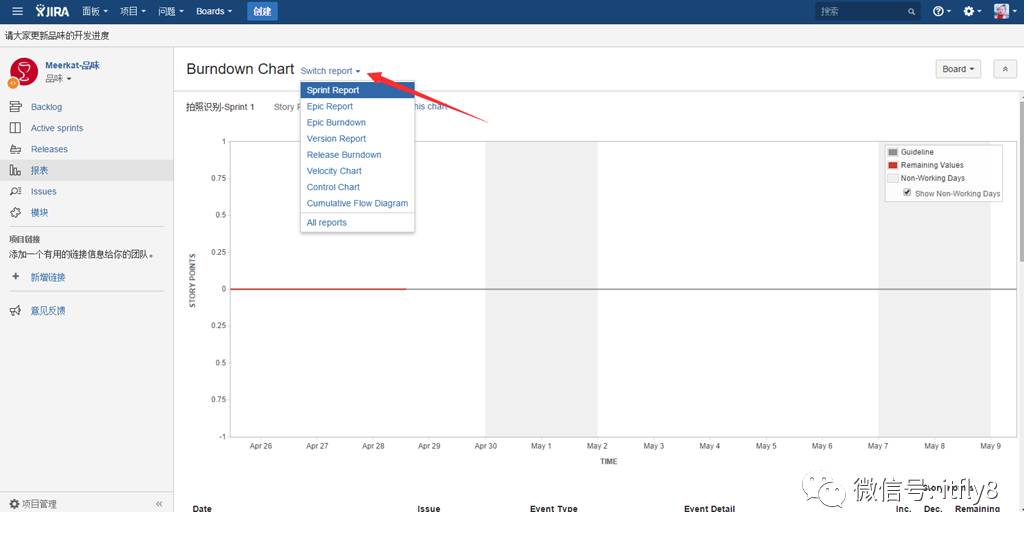Image resolution: width=1032 pixels, height=538 pixels.
Task: Open the help question-mark menu
Action: point(941,11)
